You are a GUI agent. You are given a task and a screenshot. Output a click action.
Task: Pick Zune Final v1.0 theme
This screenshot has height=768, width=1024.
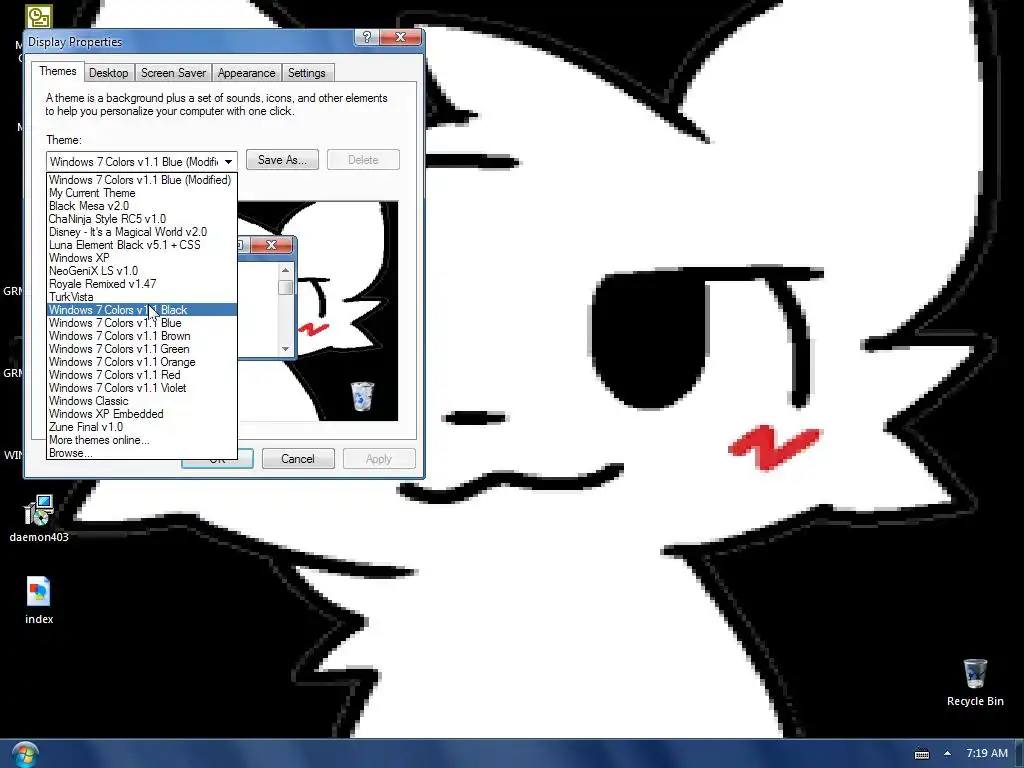140,427
